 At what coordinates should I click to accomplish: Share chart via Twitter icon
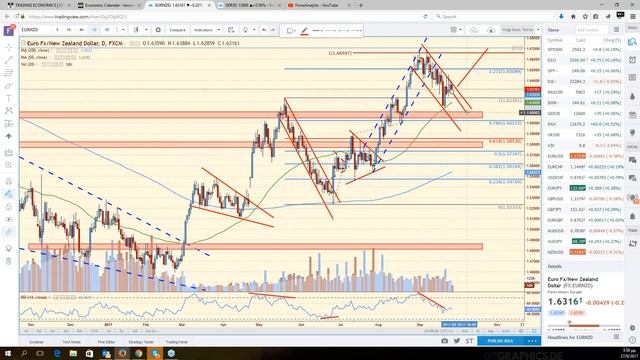point(457,341)
